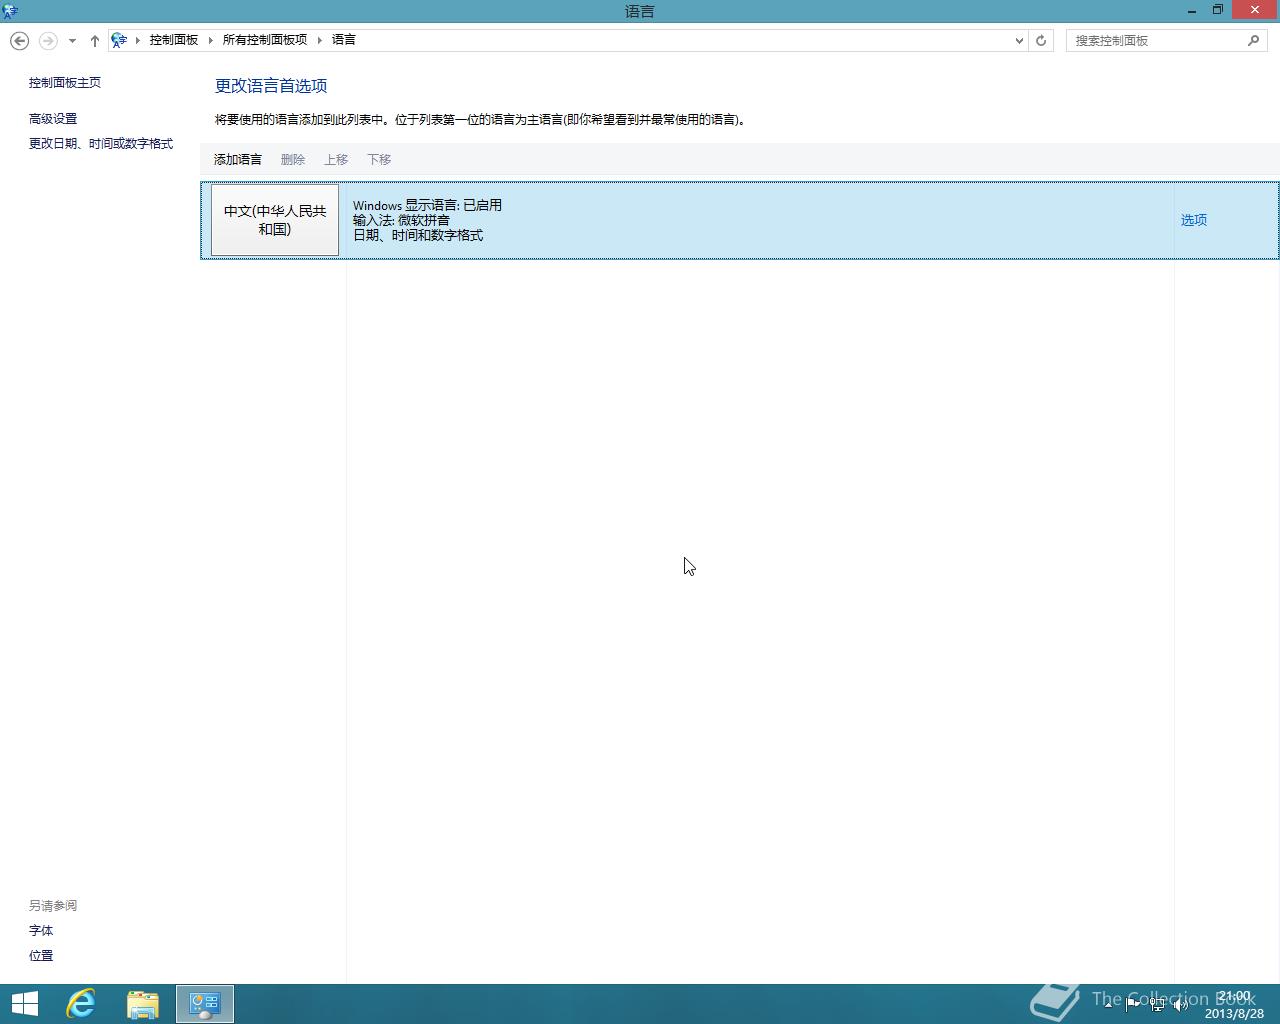Open 高级设置 in sidebar
Image resolution: width=1280 pixels, height=1024 pixels.
coord(53,119)
